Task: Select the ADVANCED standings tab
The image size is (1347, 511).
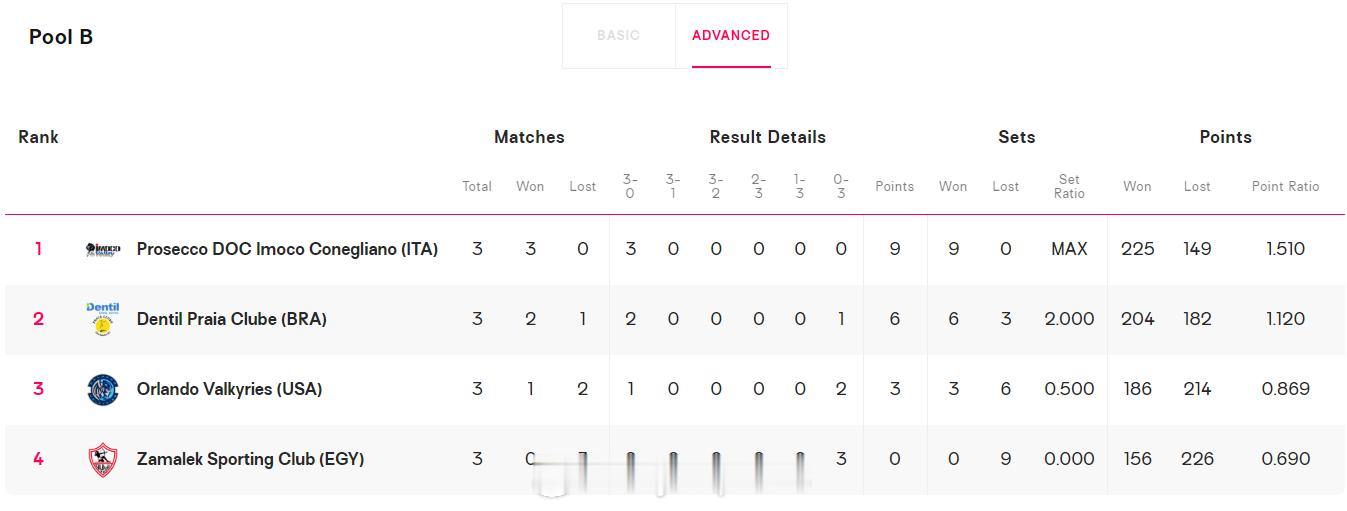Action: [731, 36]
